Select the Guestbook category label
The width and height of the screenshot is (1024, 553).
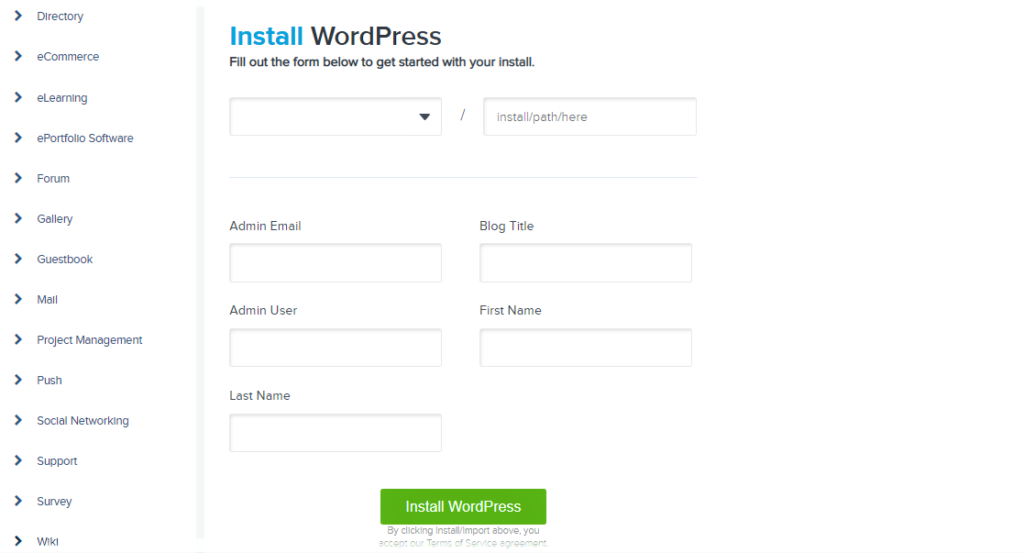tap(65, 259)
